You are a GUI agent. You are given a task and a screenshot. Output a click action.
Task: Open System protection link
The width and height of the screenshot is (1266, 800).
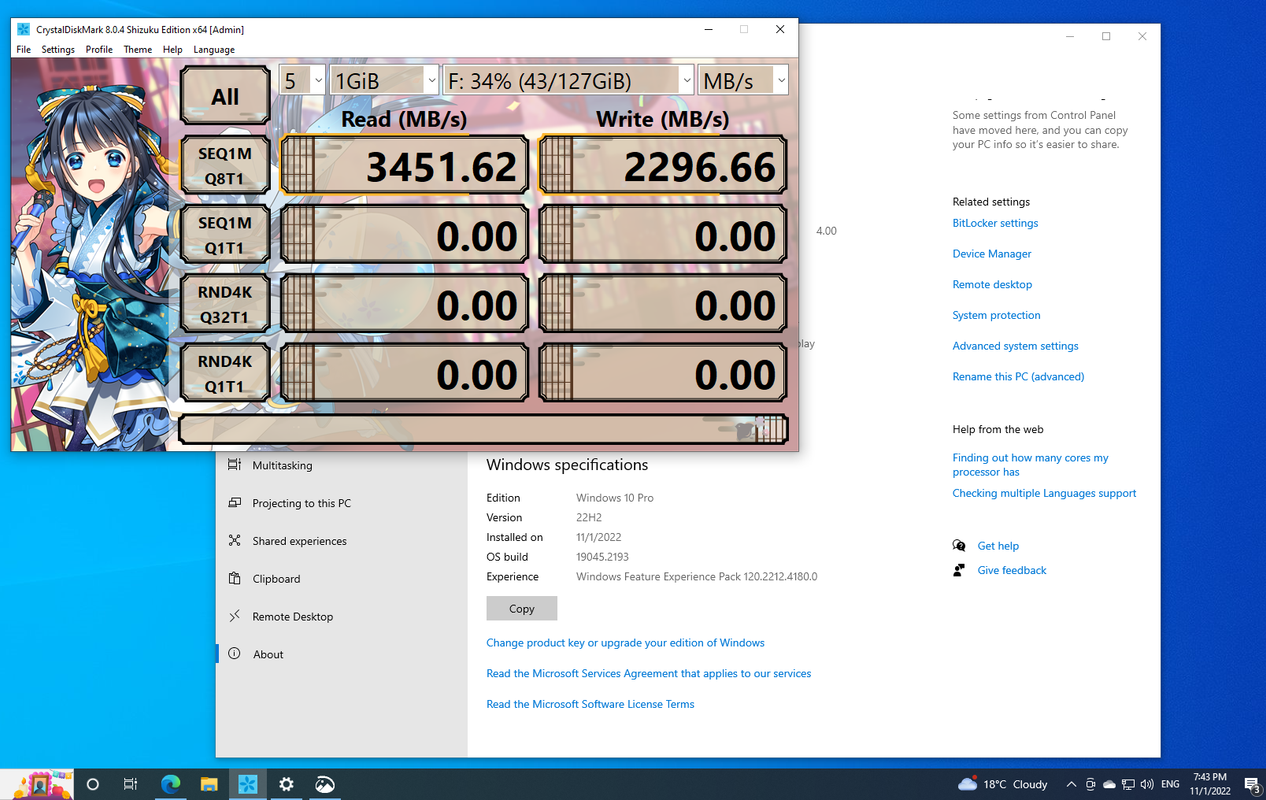996,315
